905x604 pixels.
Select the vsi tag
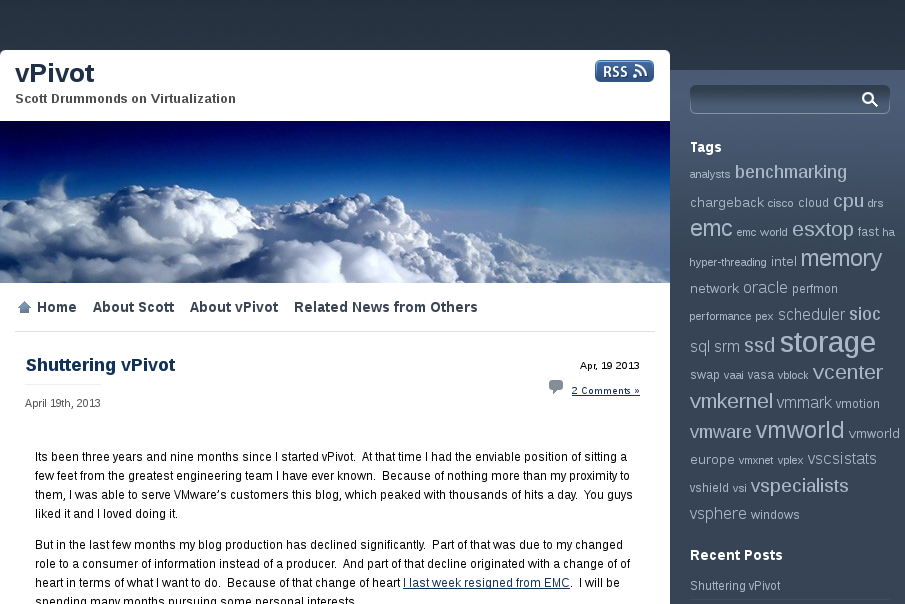click(x=739, y=489)
